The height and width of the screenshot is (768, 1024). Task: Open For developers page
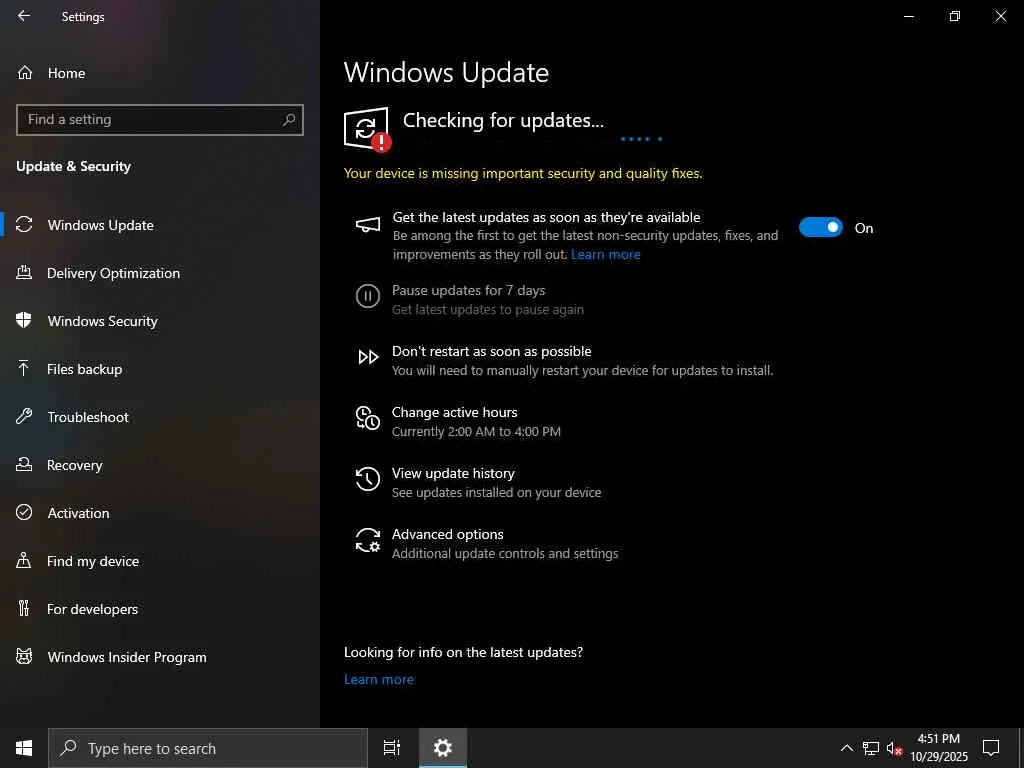tap(160, 609)
